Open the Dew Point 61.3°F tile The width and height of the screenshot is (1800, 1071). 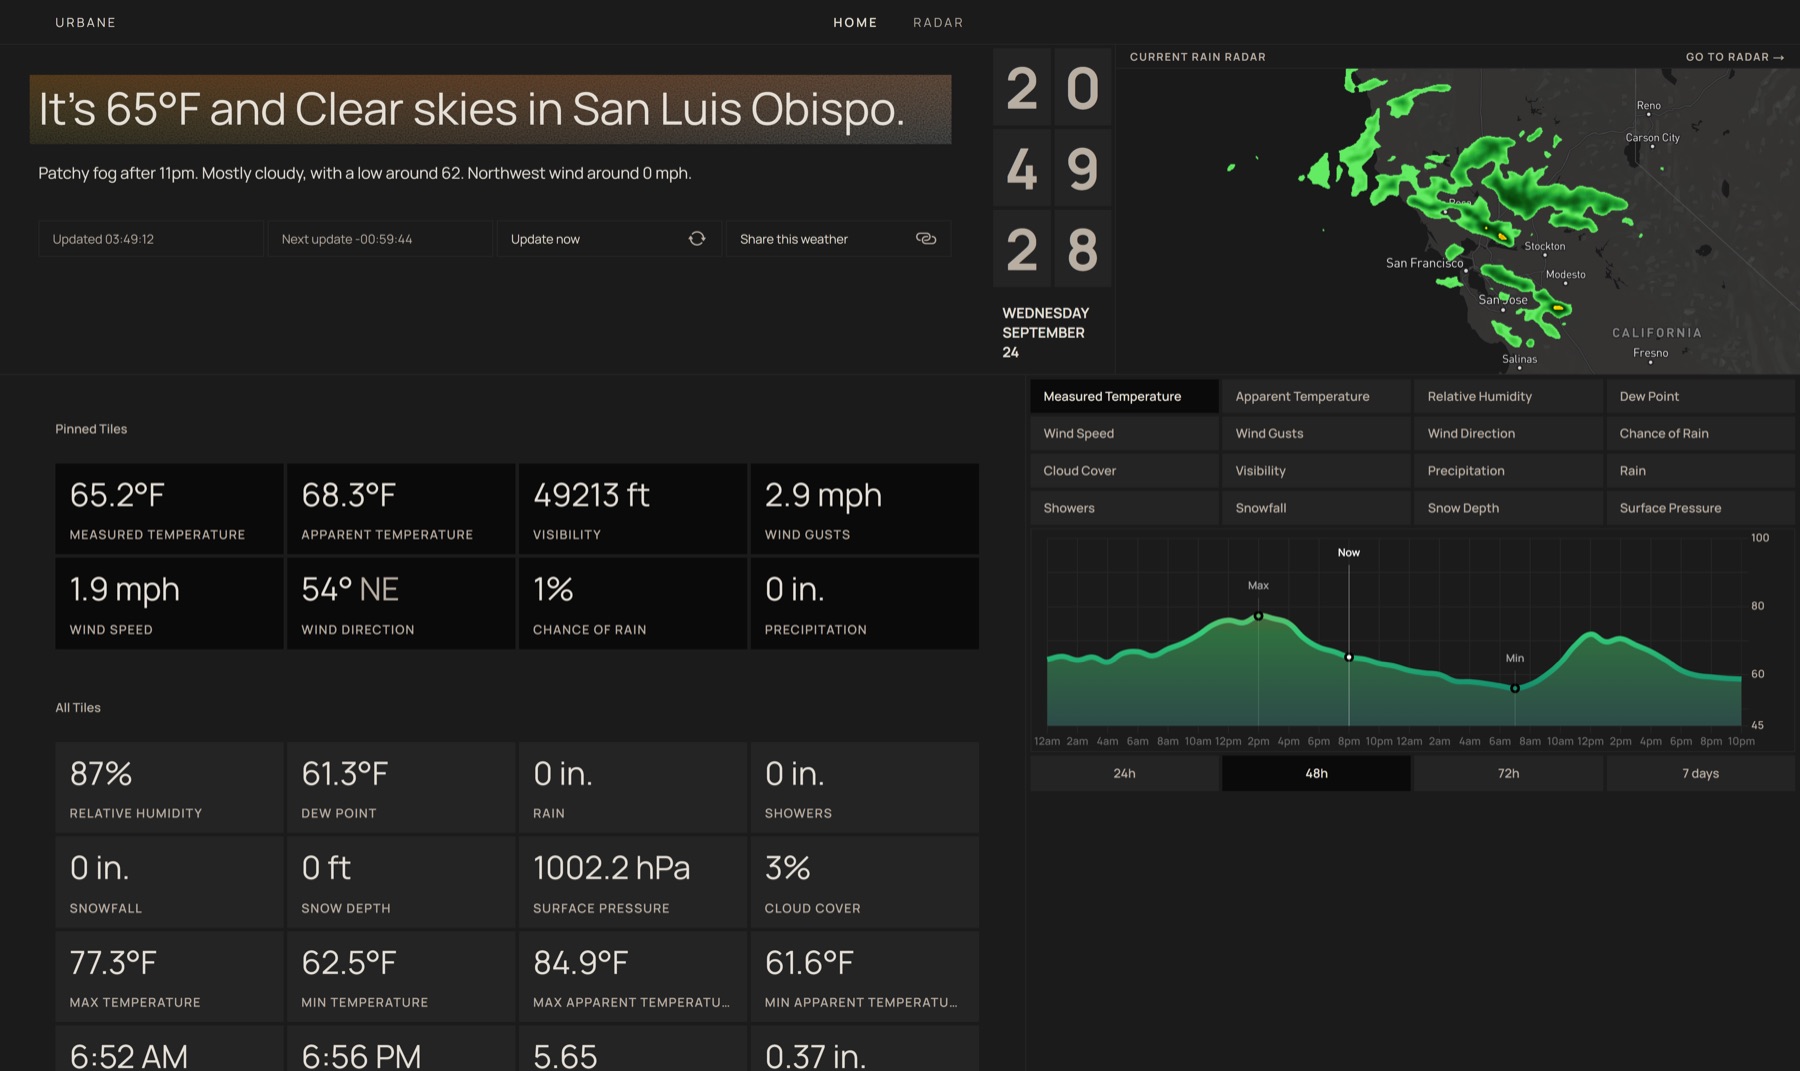[401, 788]
